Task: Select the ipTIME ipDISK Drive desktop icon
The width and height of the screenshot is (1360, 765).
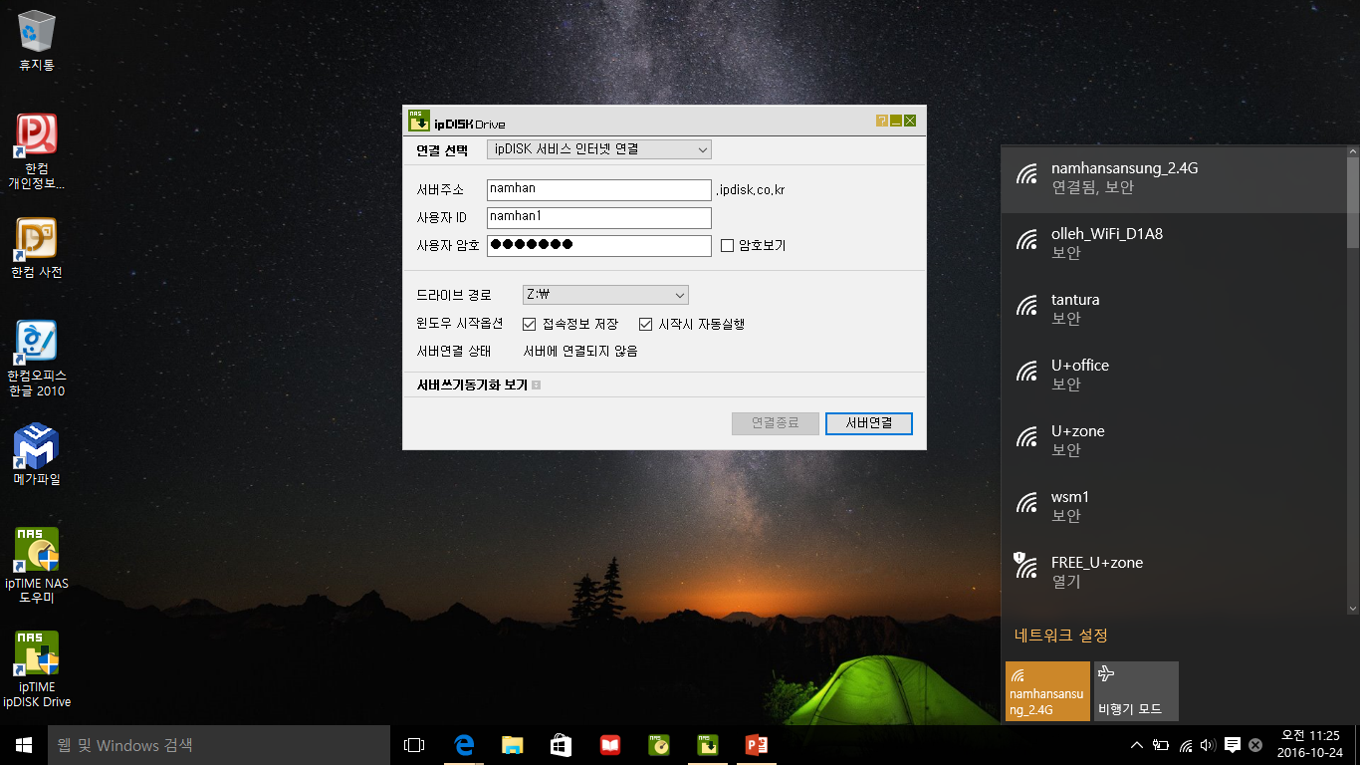Action: pyautogui.click(x=37, y=670)
